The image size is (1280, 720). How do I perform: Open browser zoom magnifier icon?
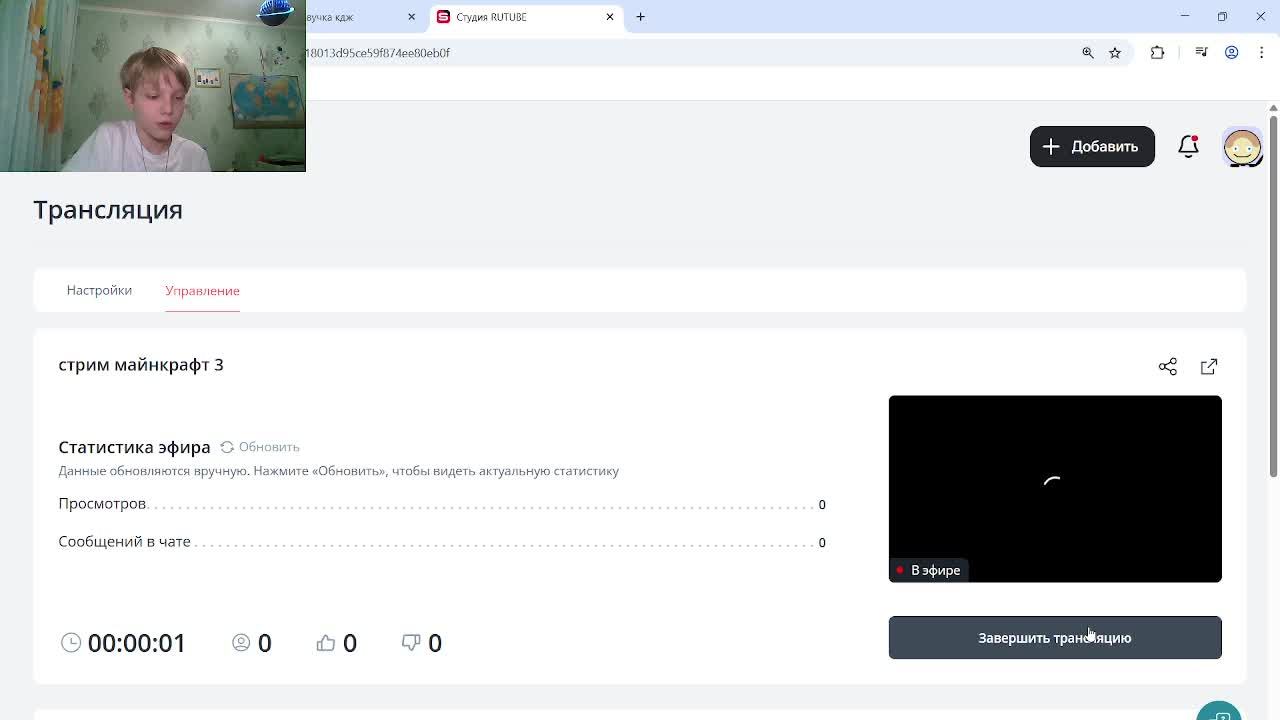(x=1088, y=53)
